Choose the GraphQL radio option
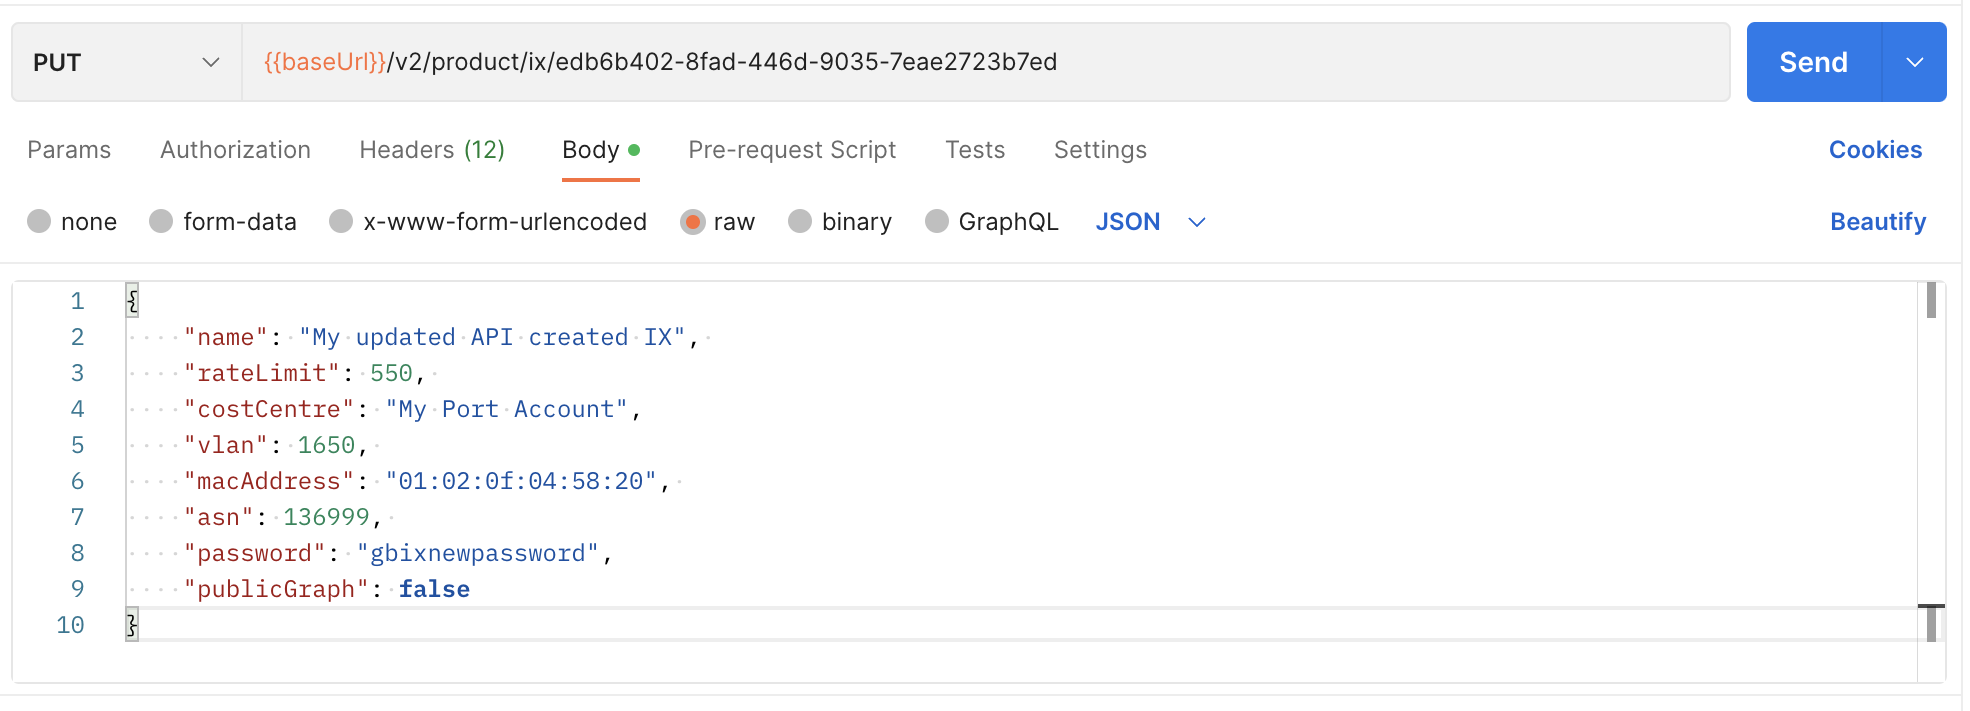 tap(937, 221)
